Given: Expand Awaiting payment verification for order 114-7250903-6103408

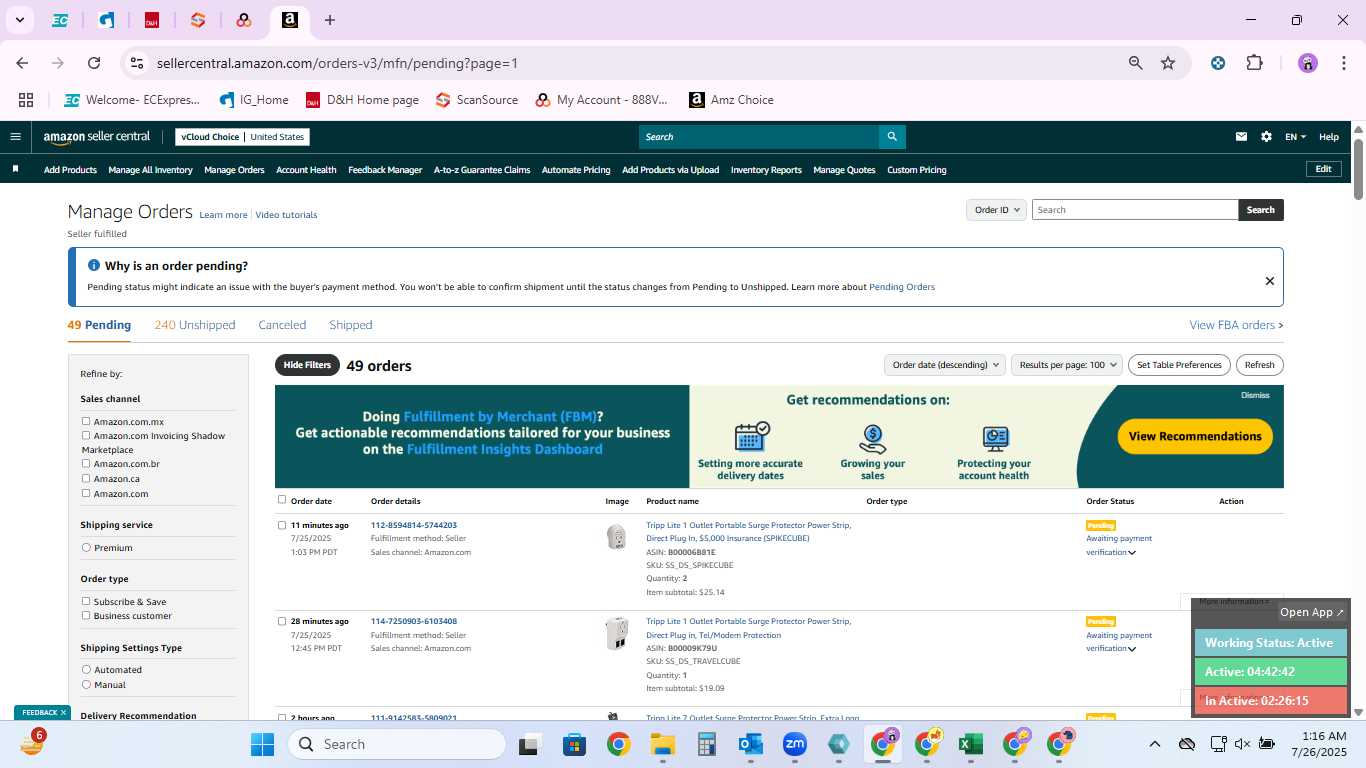Looking at the screenshot, I should (1132, 649).
